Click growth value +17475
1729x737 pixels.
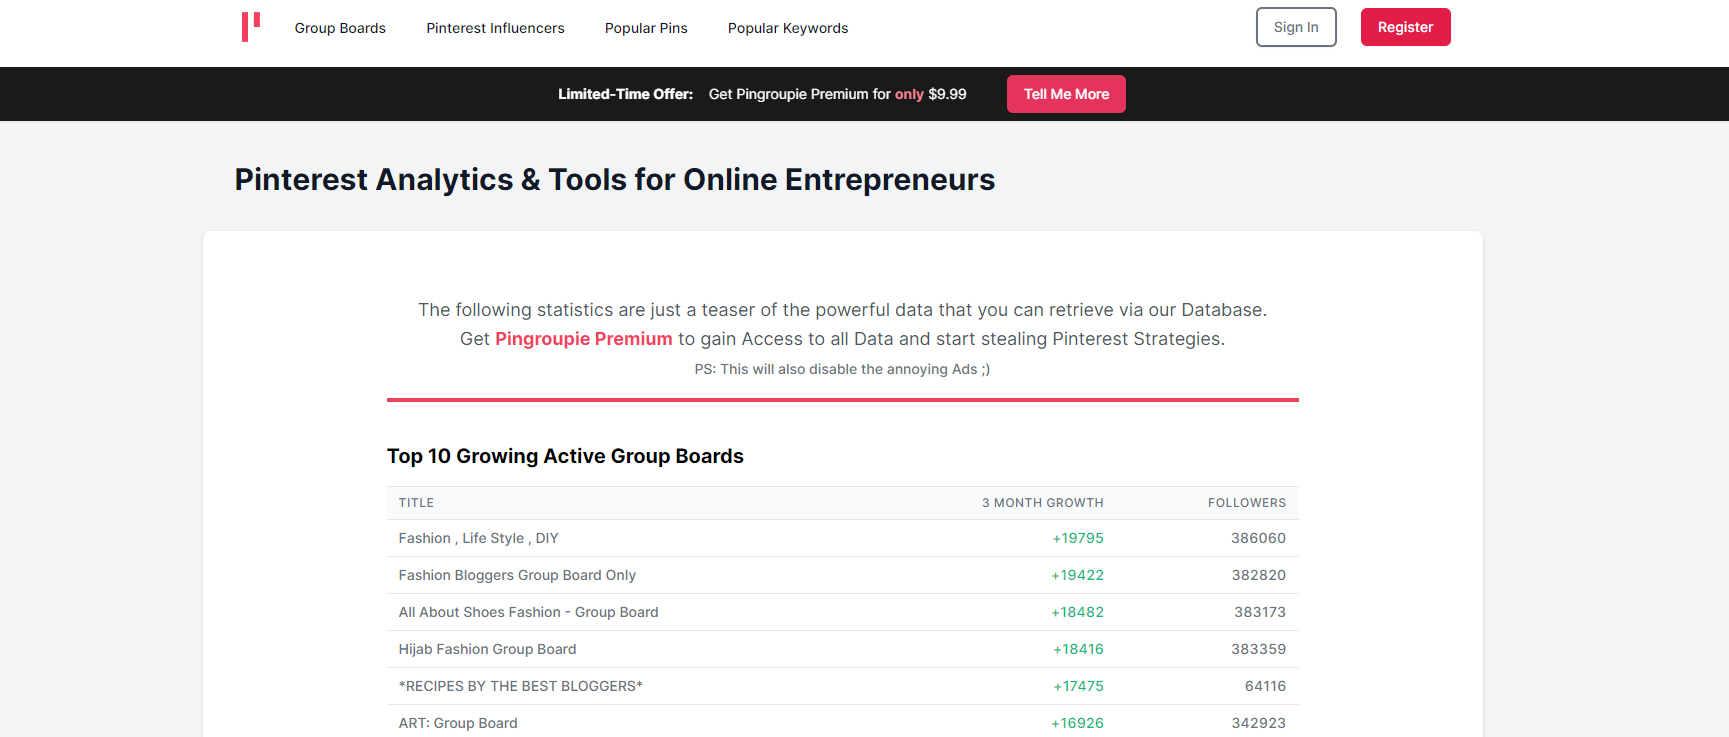(x=1078, y=686)
